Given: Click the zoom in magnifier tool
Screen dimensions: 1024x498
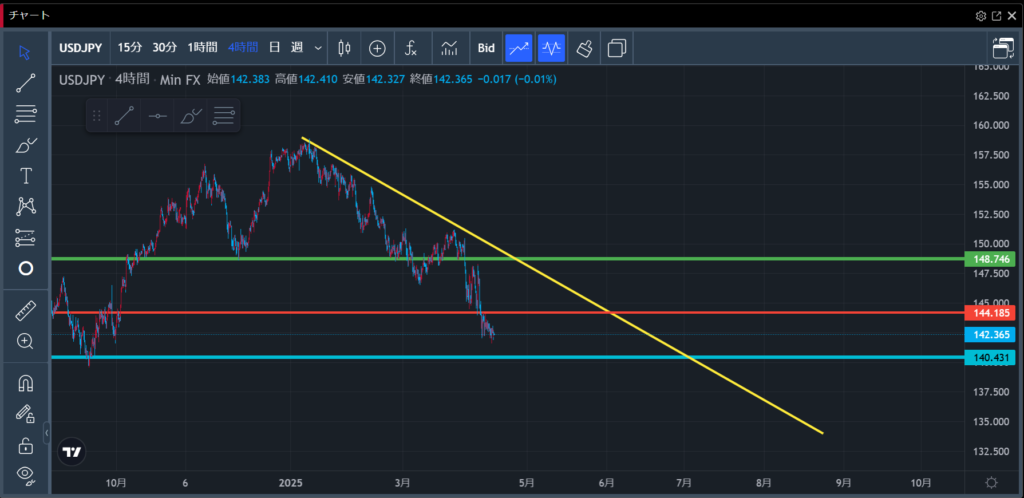Looking at the screenshot, I should point(26,341).
